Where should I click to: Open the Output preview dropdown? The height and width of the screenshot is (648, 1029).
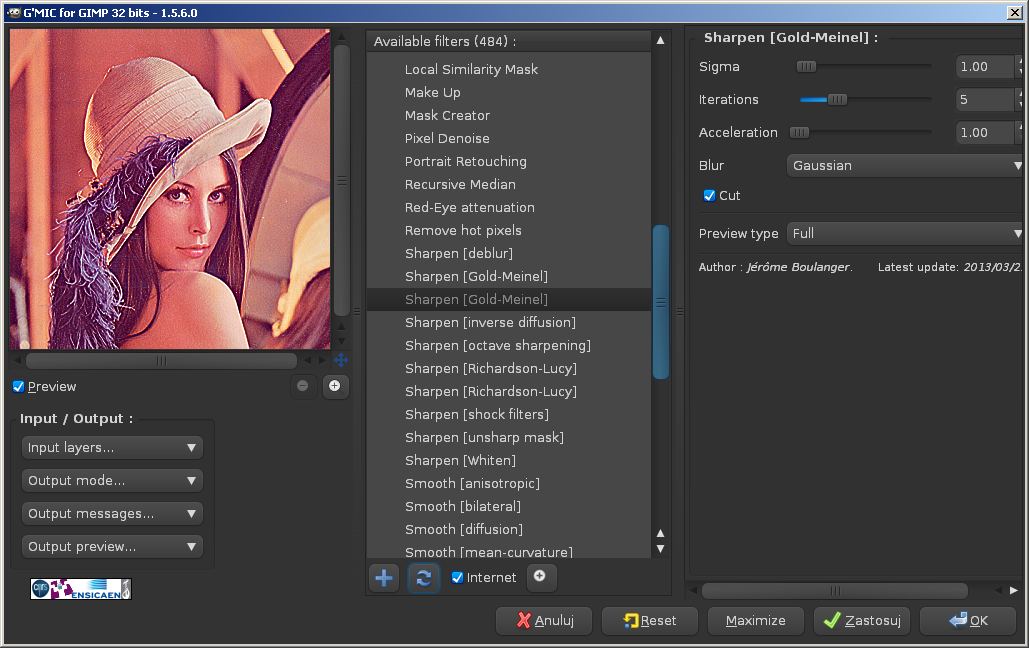[112, 546]
